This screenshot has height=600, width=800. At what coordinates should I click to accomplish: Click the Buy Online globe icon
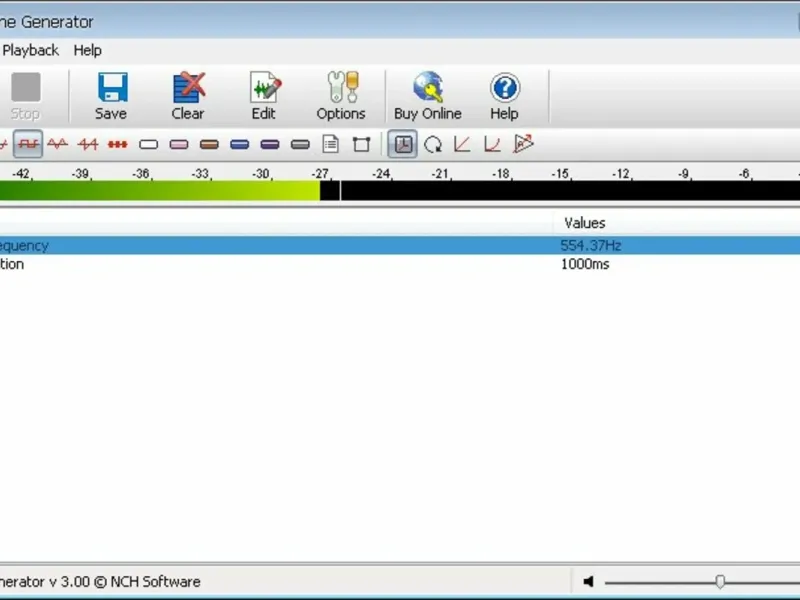pyautogui.click(x=428, y=87)
